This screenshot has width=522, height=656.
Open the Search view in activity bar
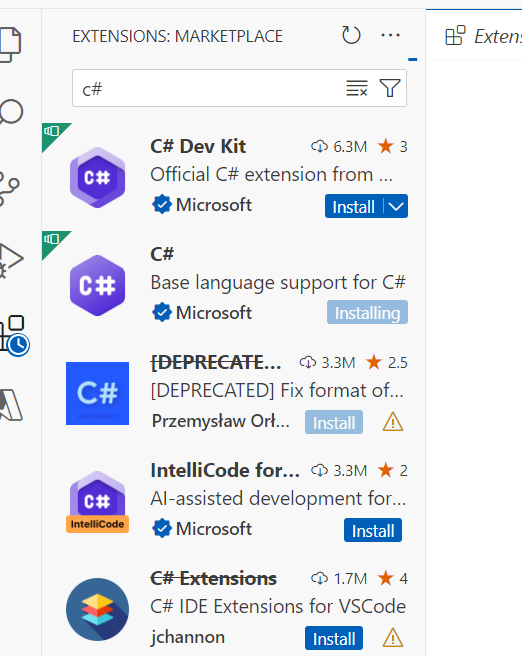tap(11, 112)
